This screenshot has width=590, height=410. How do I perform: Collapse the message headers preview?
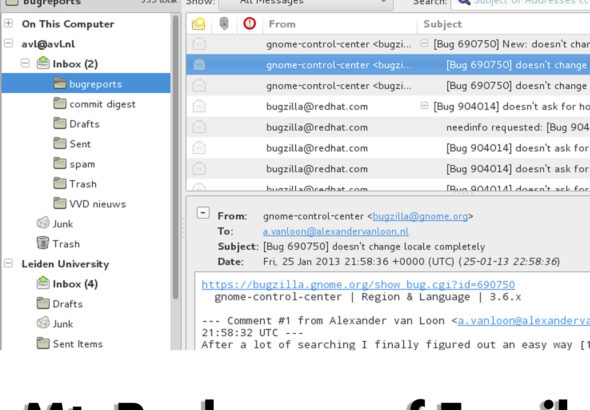203,214
